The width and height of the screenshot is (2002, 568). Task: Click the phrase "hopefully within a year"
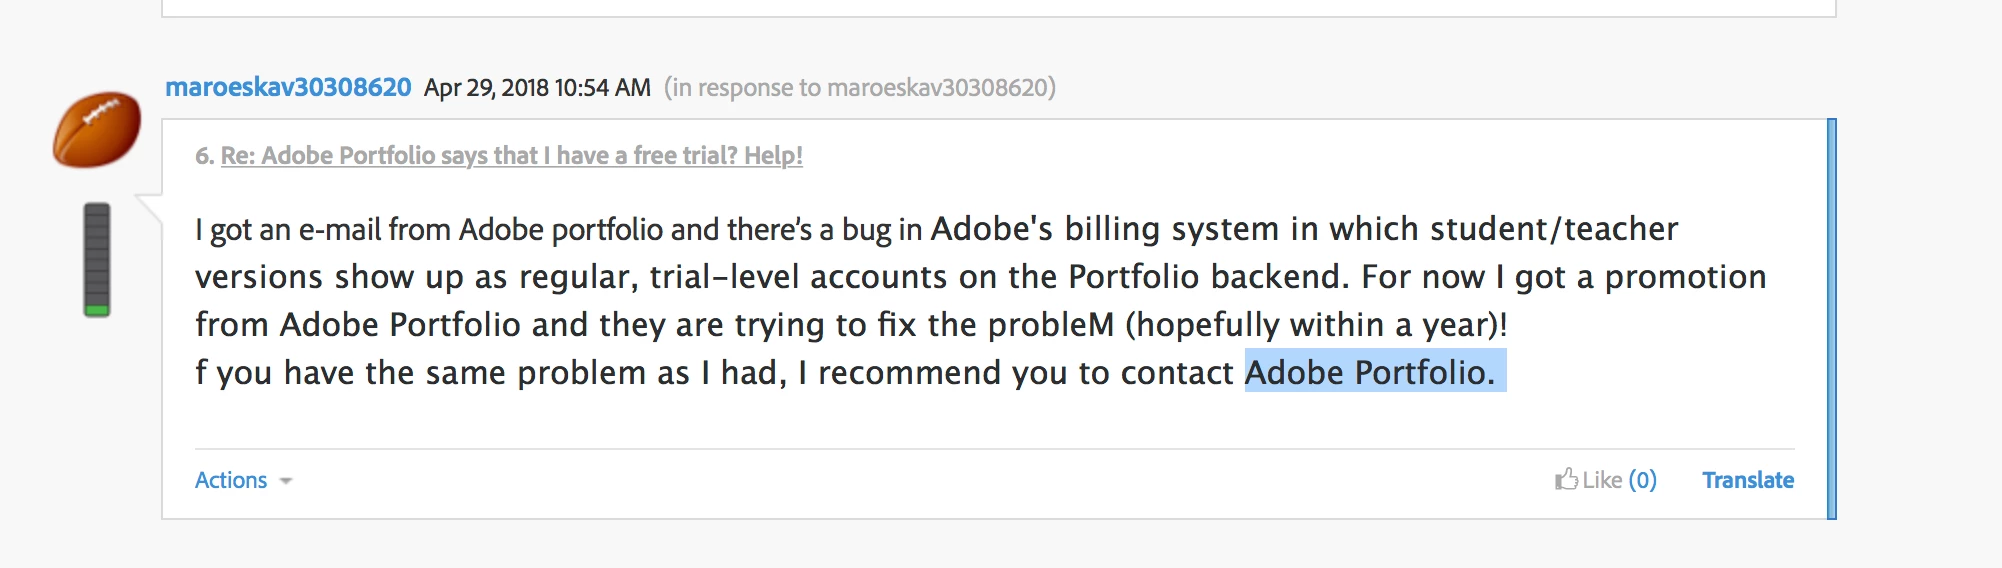(x=1312, y=325)
